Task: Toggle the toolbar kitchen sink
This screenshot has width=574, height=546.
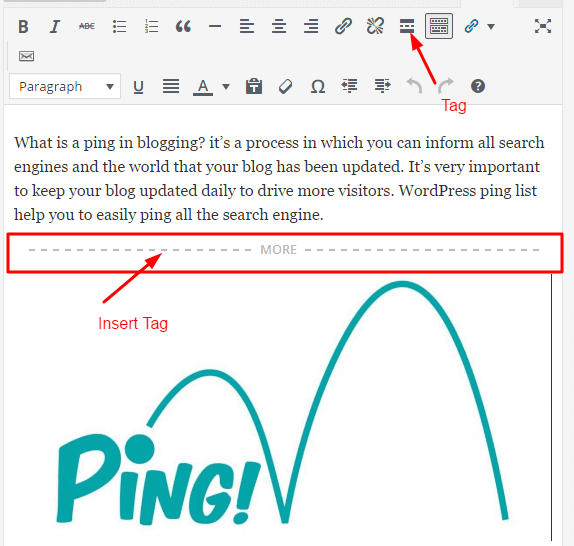Action: tap(439, 26)
